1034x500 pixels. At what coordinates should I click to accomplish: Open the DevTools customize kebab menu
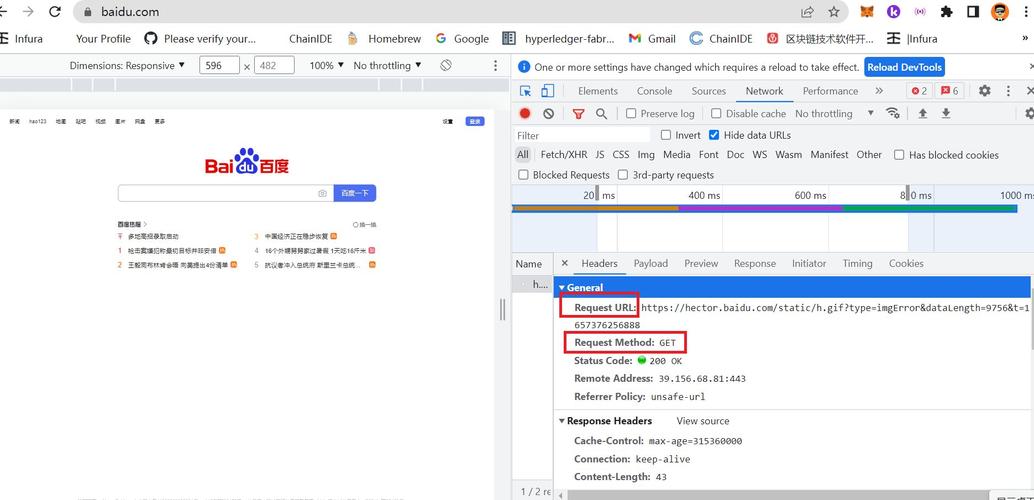point(1008,91)
